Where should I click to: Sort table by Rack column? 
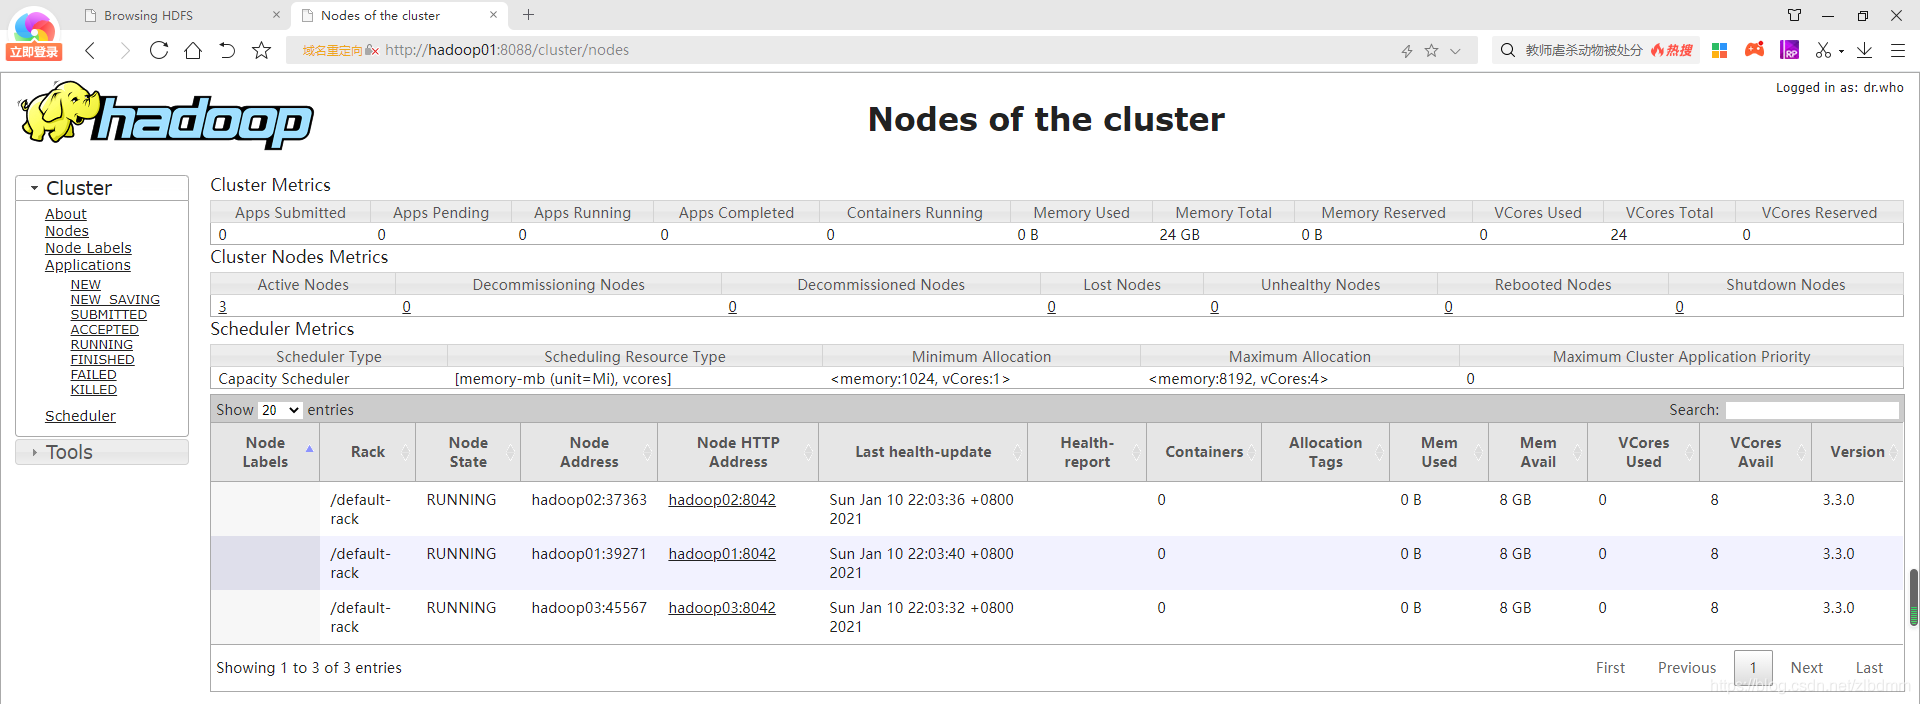(368, 452)
